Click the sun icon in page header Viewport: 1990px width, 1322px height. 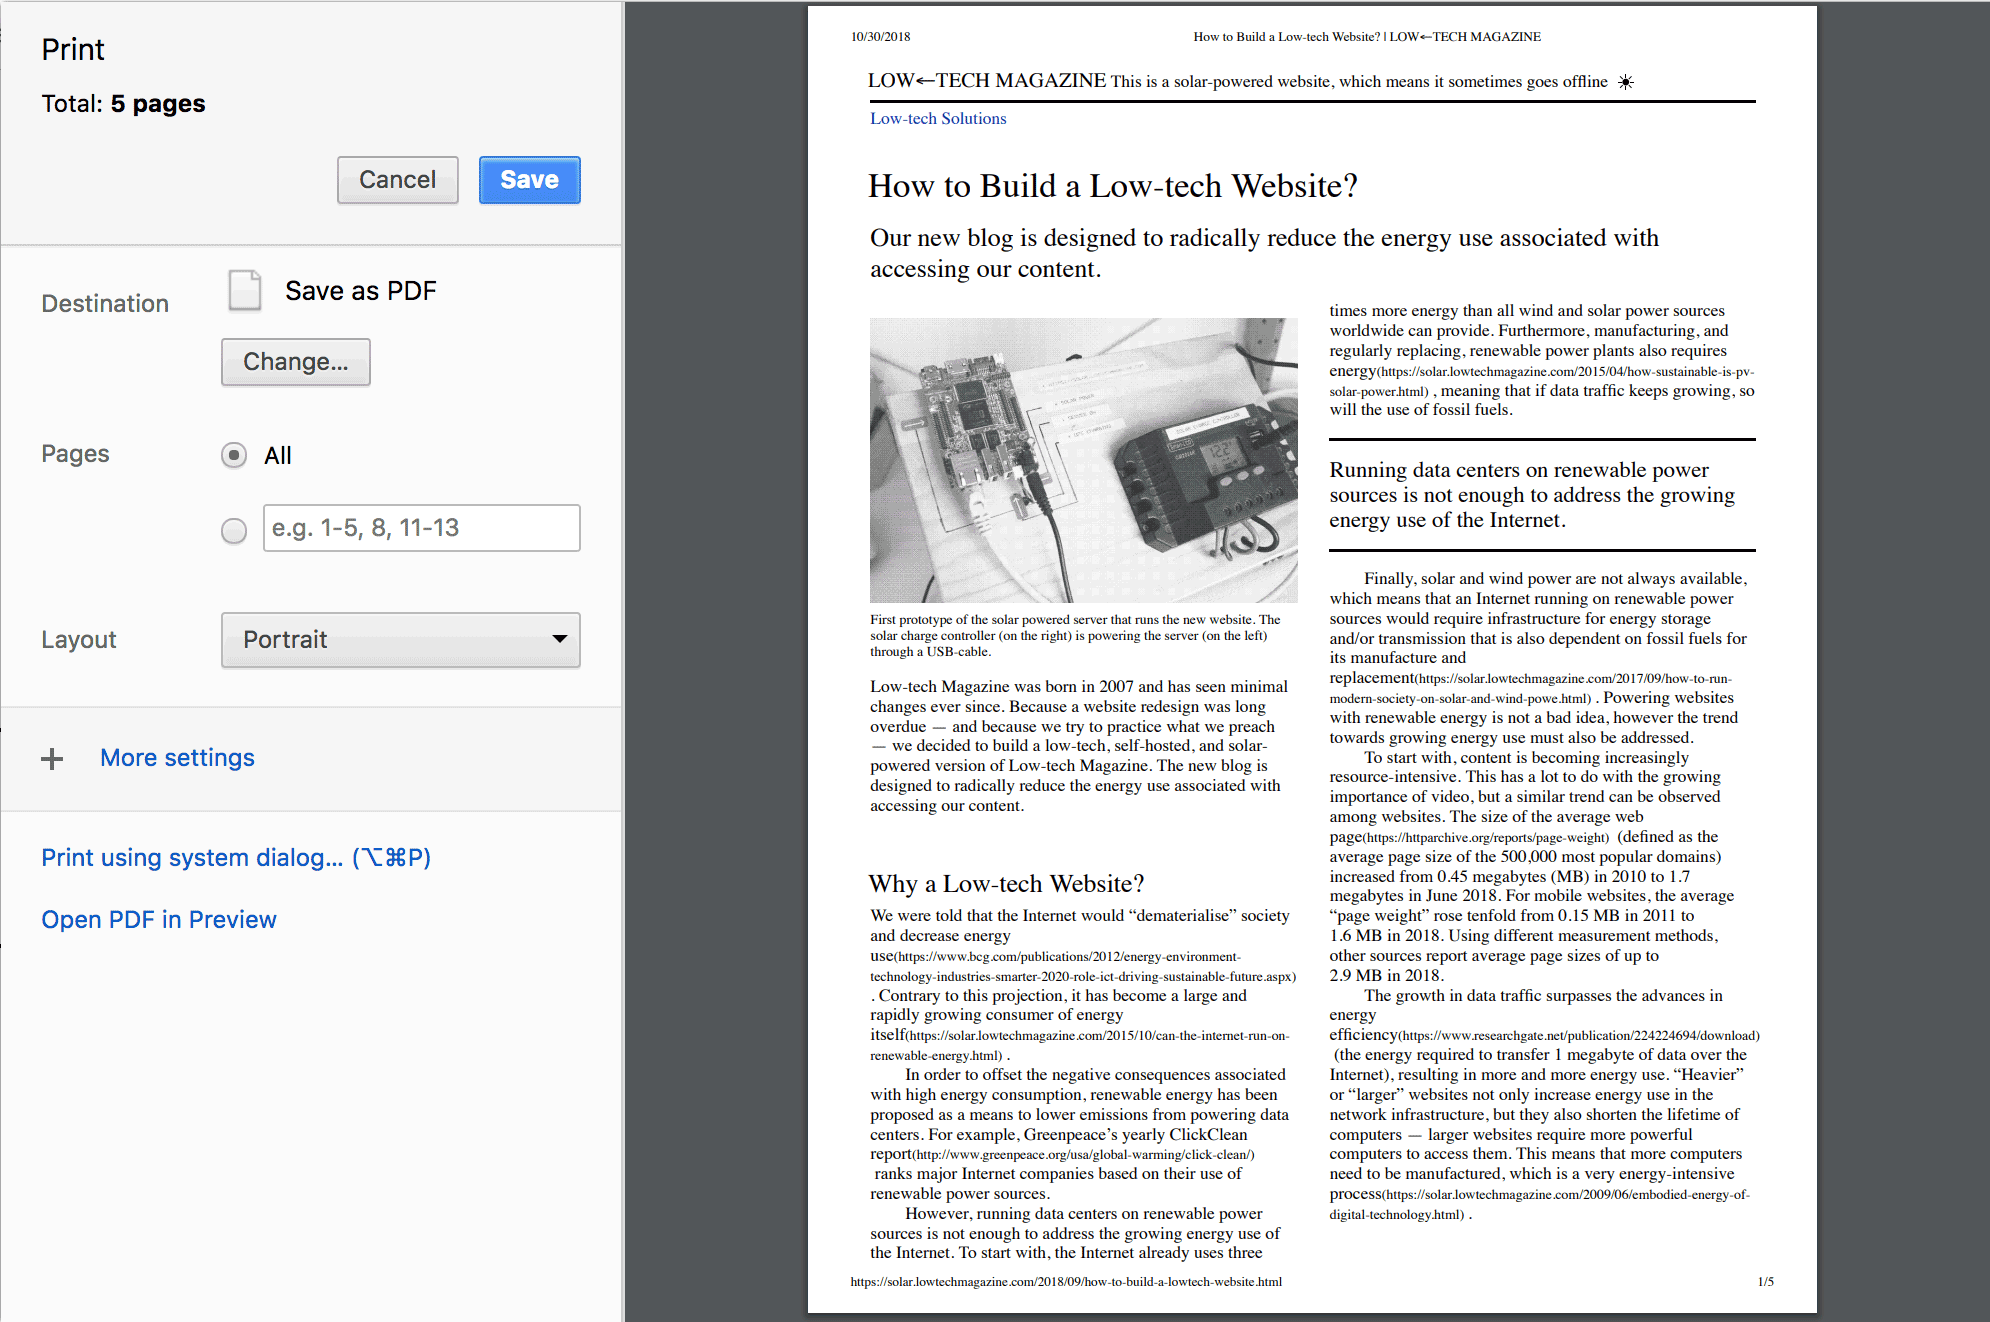tap(1626, 82)
